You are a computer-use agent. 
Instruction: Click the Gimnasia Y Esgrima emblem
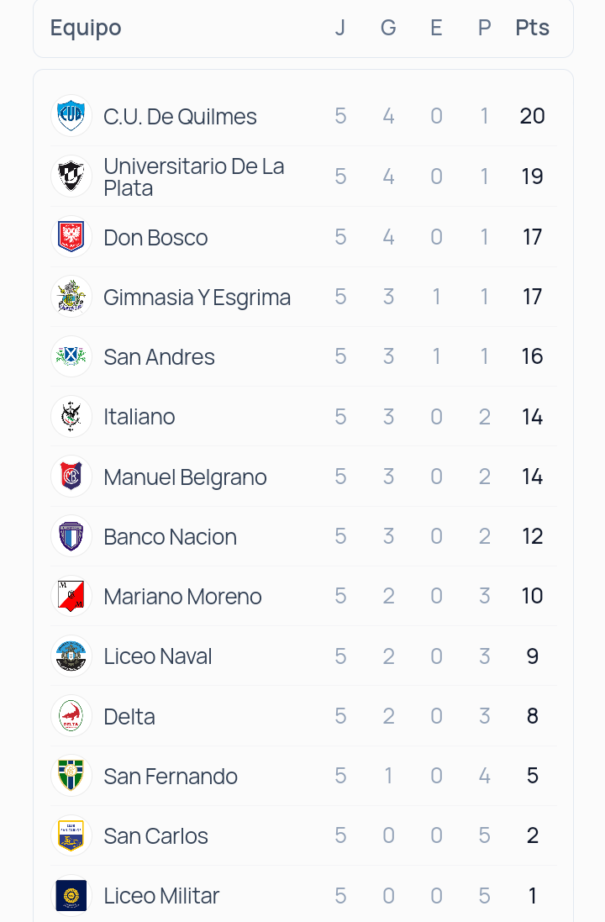pyautogui.click(x=71, y=296)
